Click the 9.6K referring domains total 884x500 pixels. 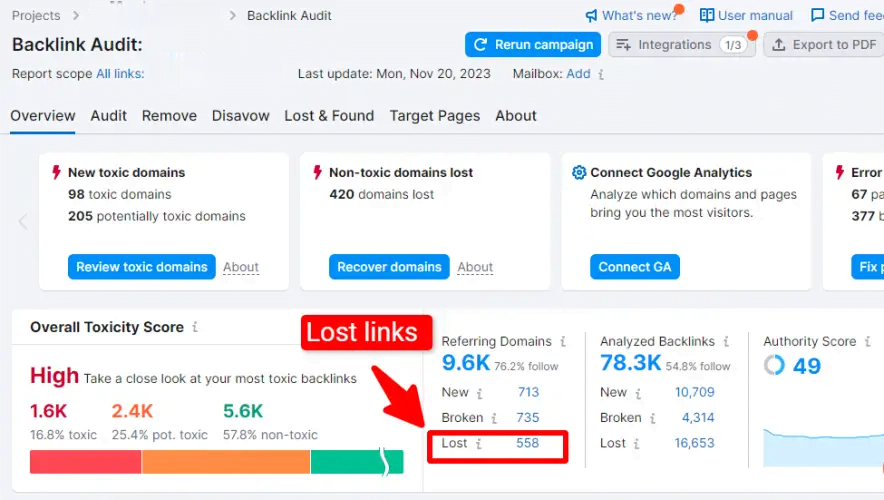coord(466,363)
